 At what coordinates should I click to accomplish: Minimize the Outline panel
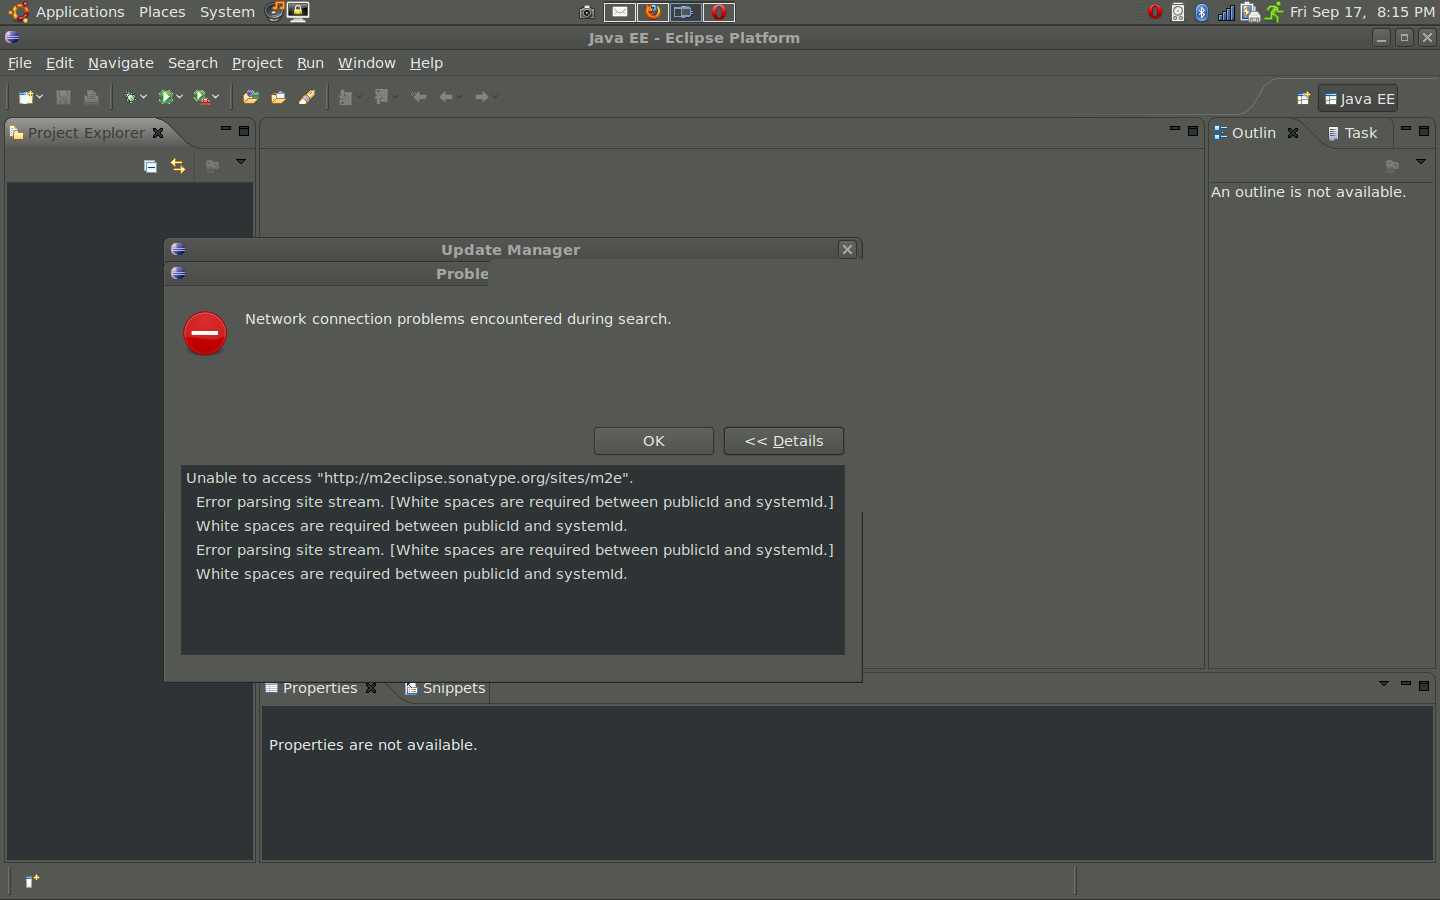1406,129
